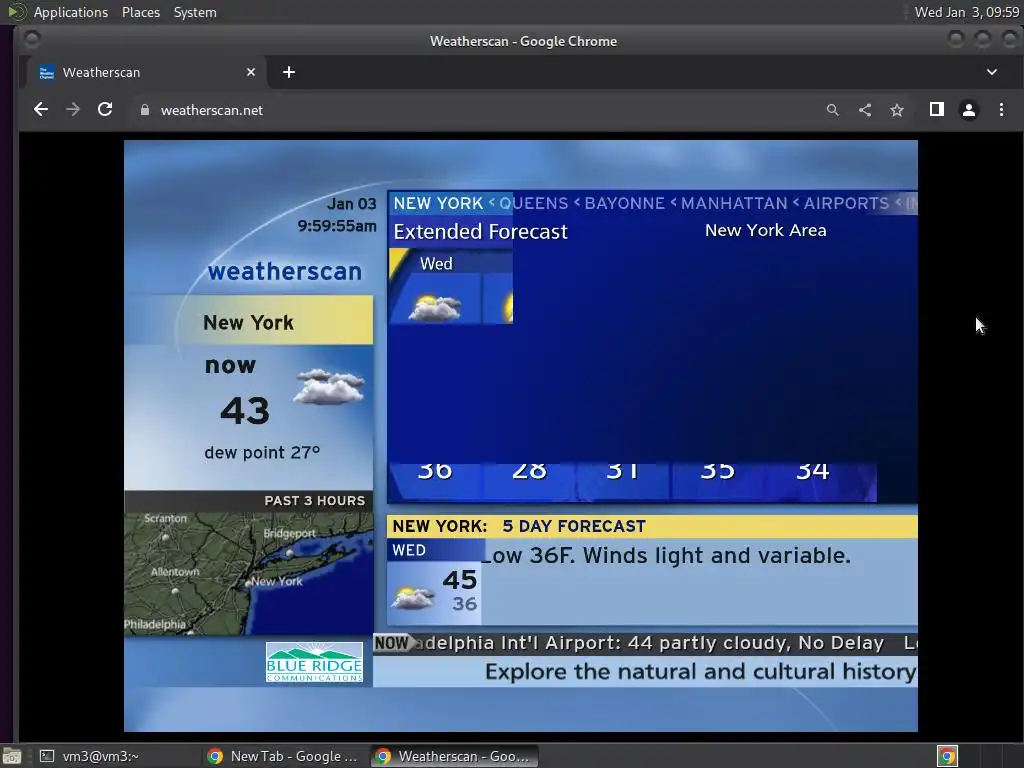
Task: Click the window menu button in Chrome title bar
Action: point(31,40)
